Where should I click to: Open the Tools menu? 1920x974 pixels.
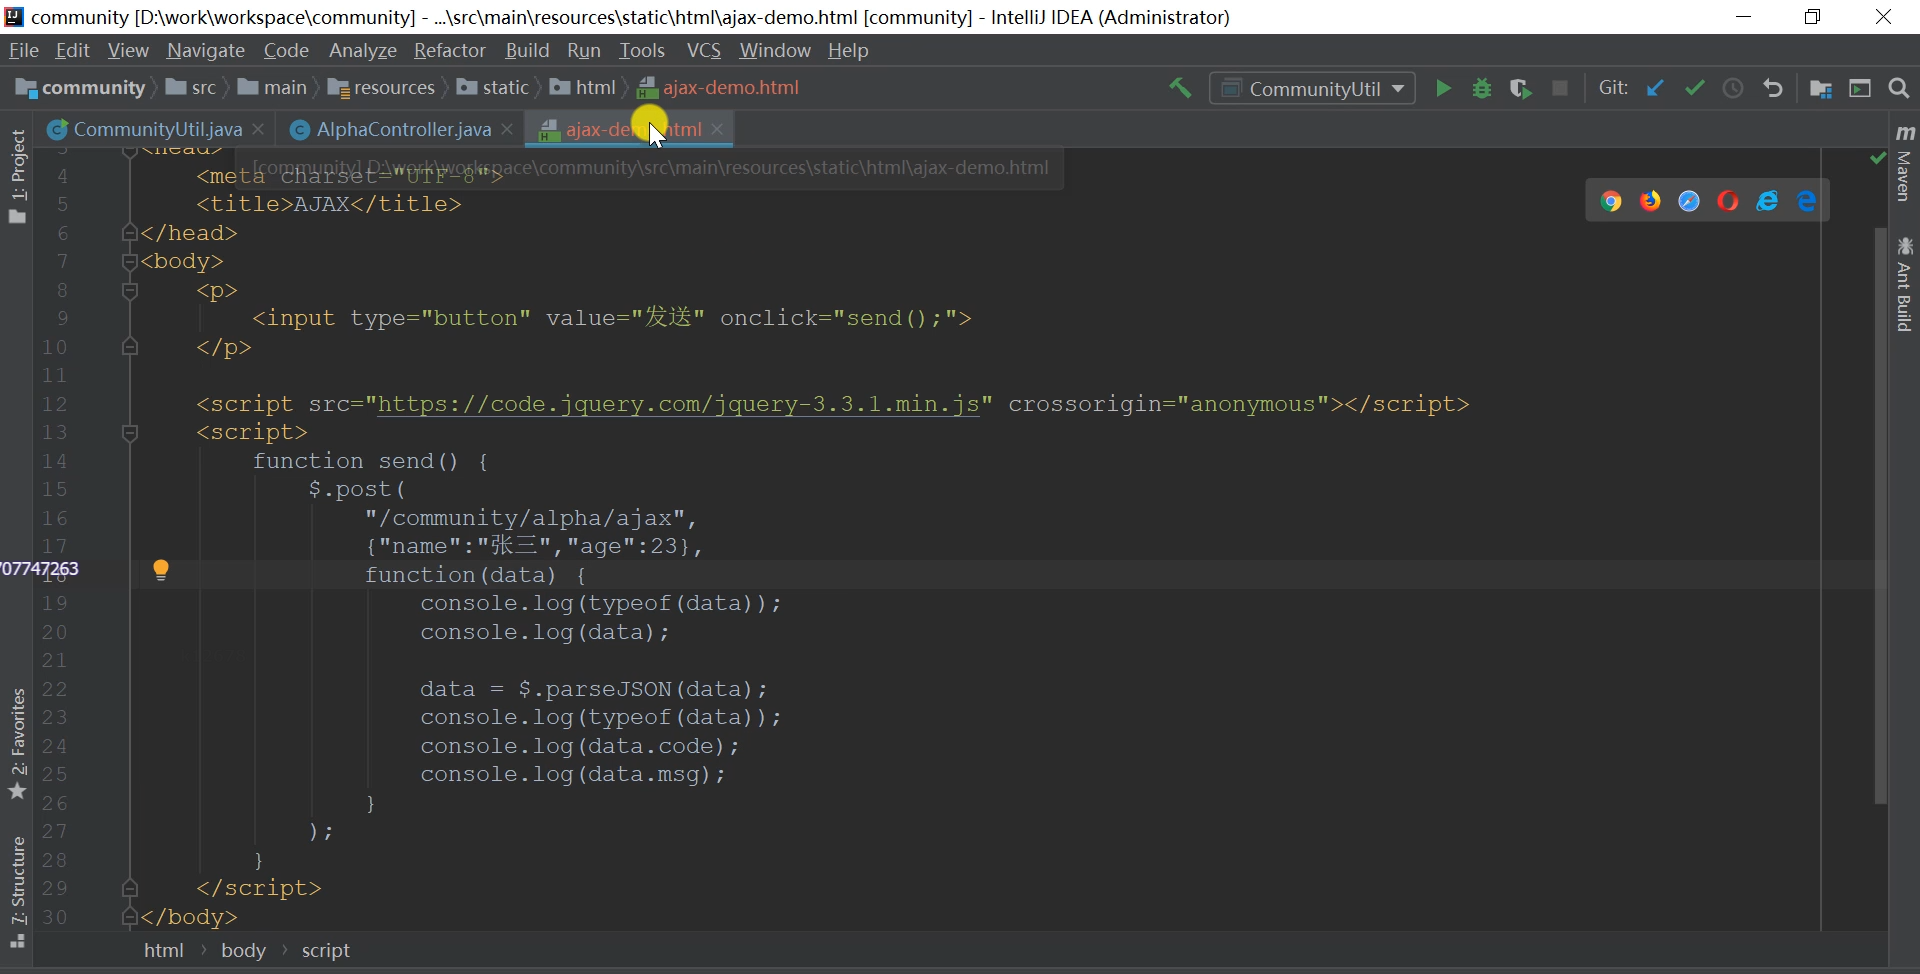click(641, 50)
